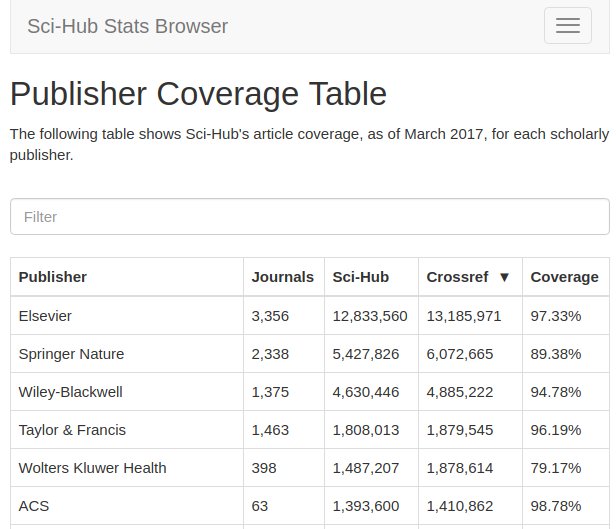Click Springer Nature journals count 2,338
This screenshot has height=529, width=616.
click(270, 354)
